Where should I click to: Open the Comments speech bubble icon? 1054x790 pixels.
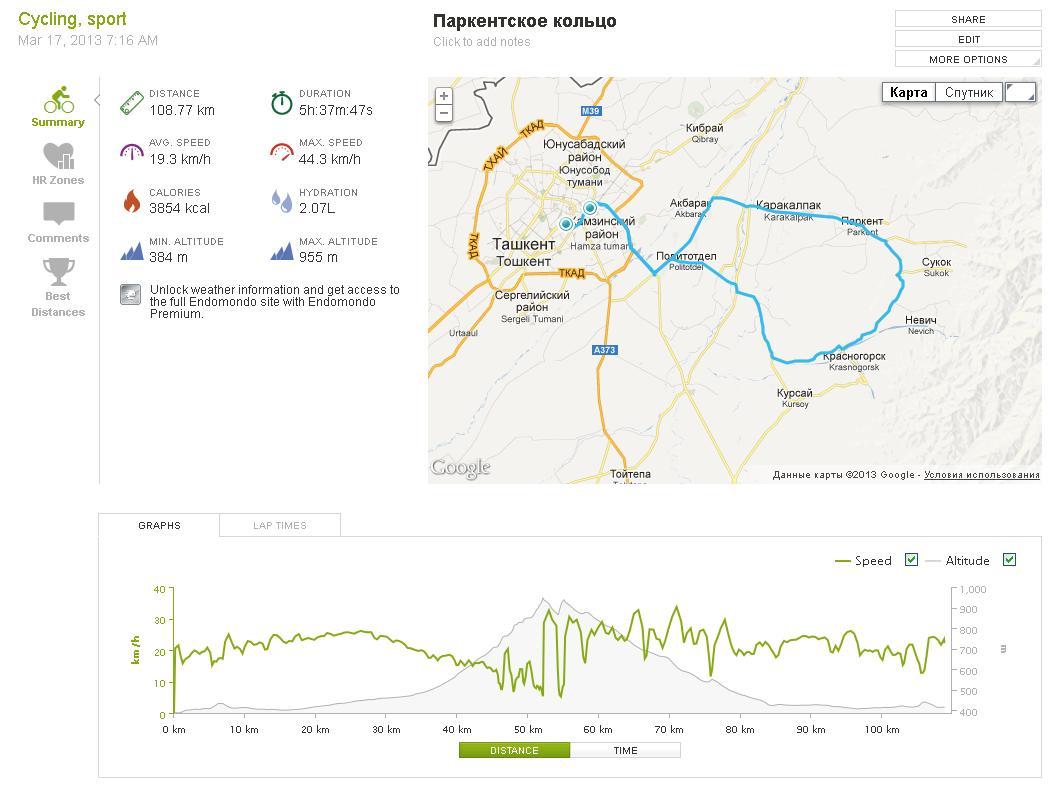pos(58,214)
